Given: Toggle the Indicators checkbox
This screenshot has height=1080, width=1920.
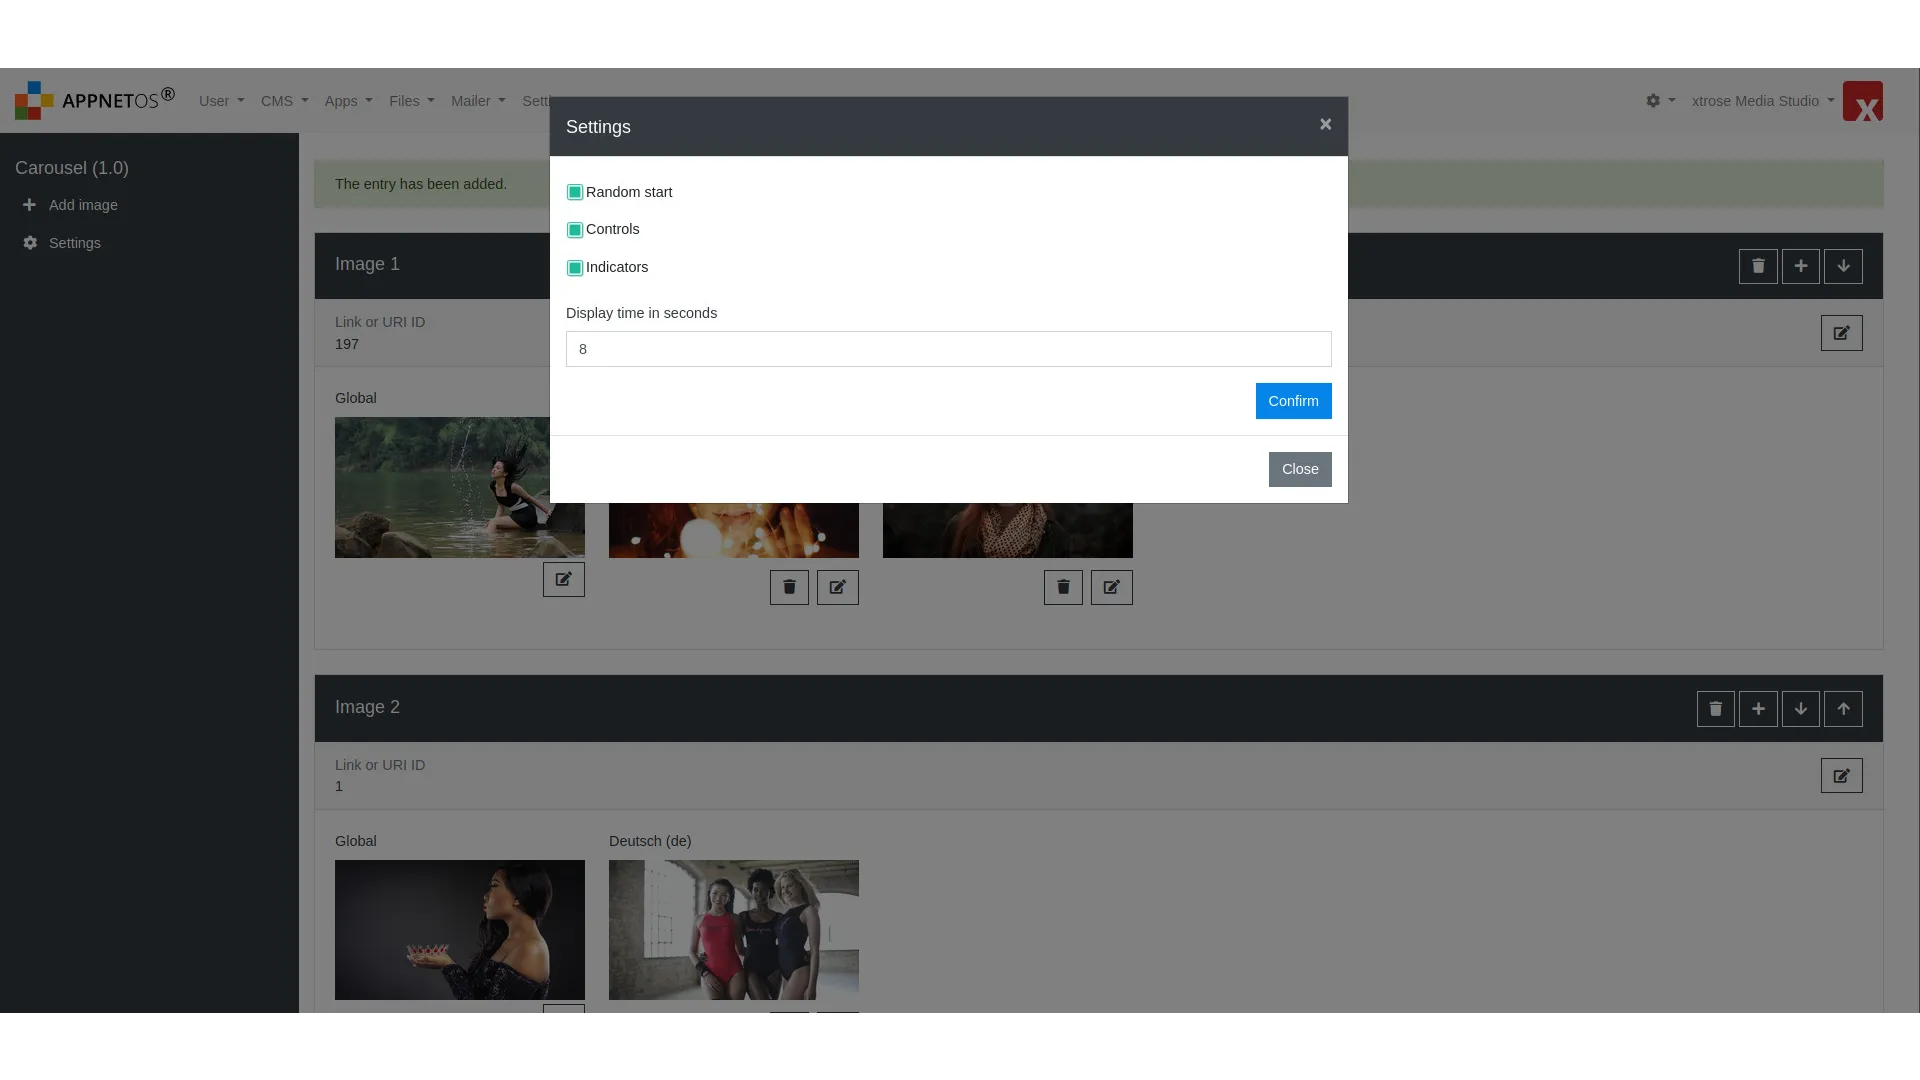Looking at the screenshot, I should (574, 266).
